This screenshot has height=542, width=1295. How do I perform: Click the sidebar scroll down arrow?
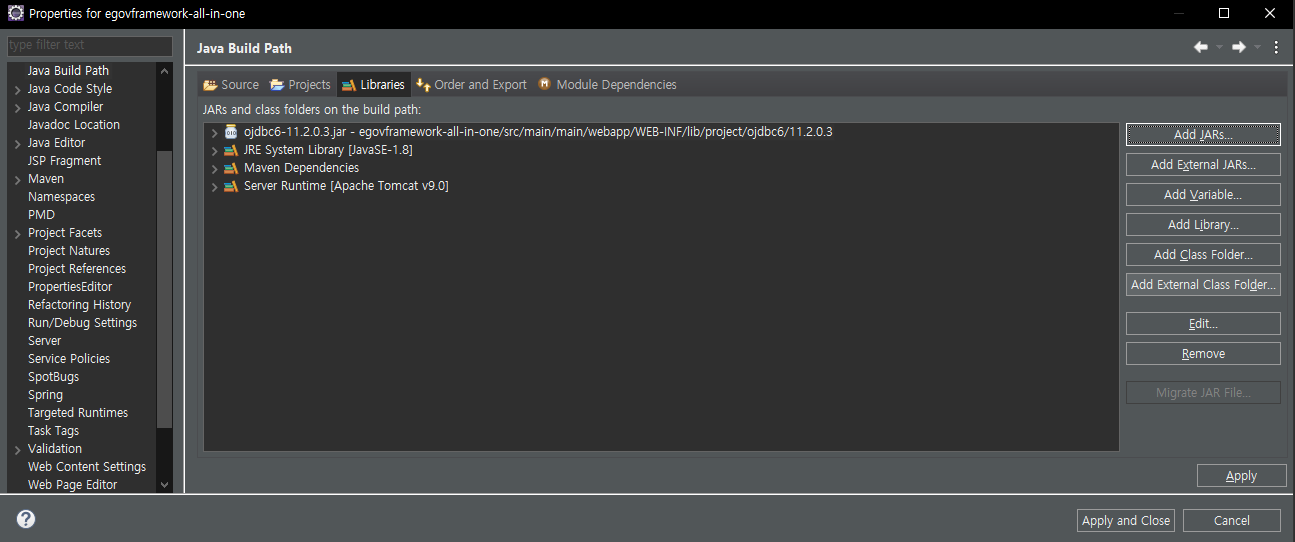click(165, 484)
